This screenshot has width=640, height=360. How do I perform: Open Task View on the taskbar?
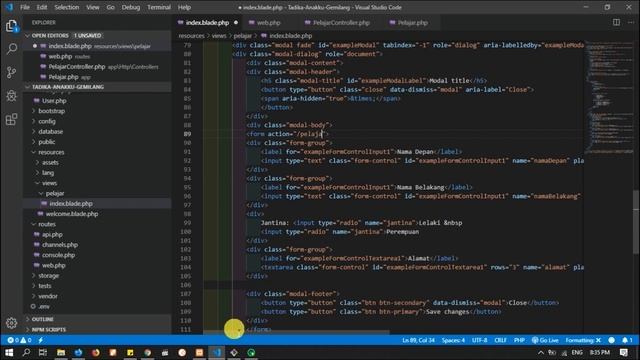(x=43, y=352)
